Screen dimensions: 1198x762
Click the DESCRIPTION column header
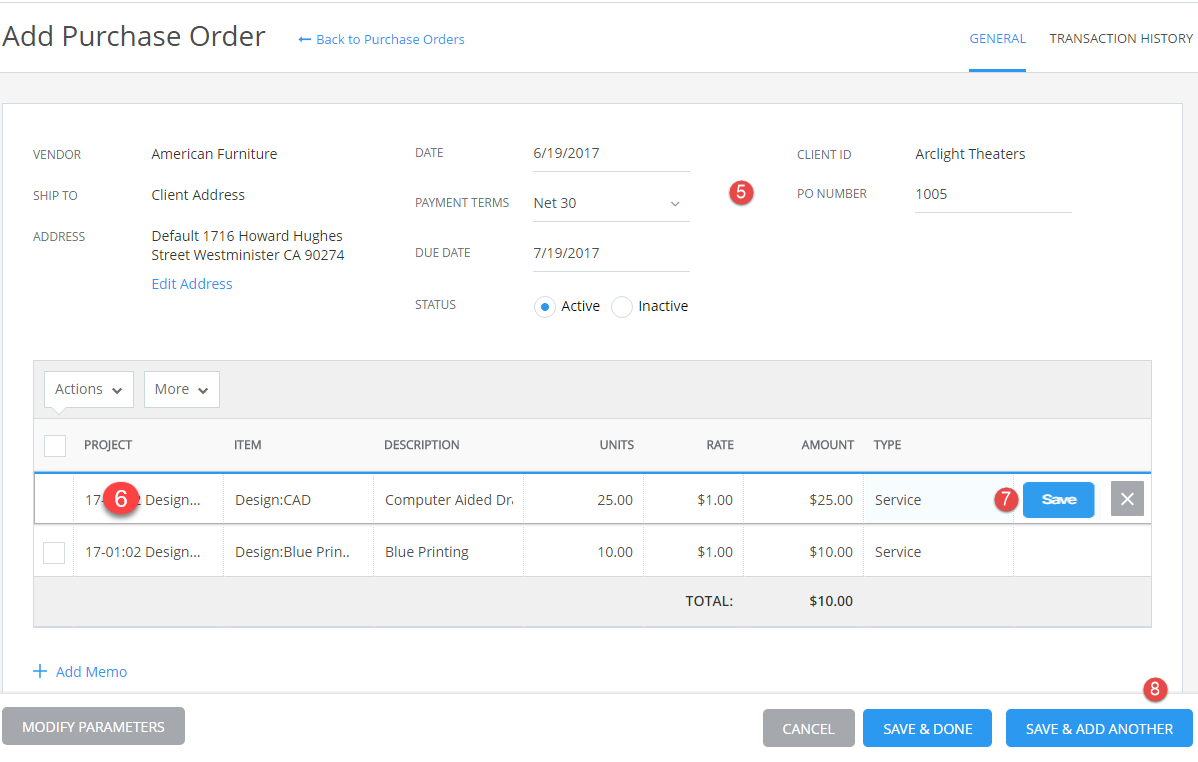click(x=422, y=445)
